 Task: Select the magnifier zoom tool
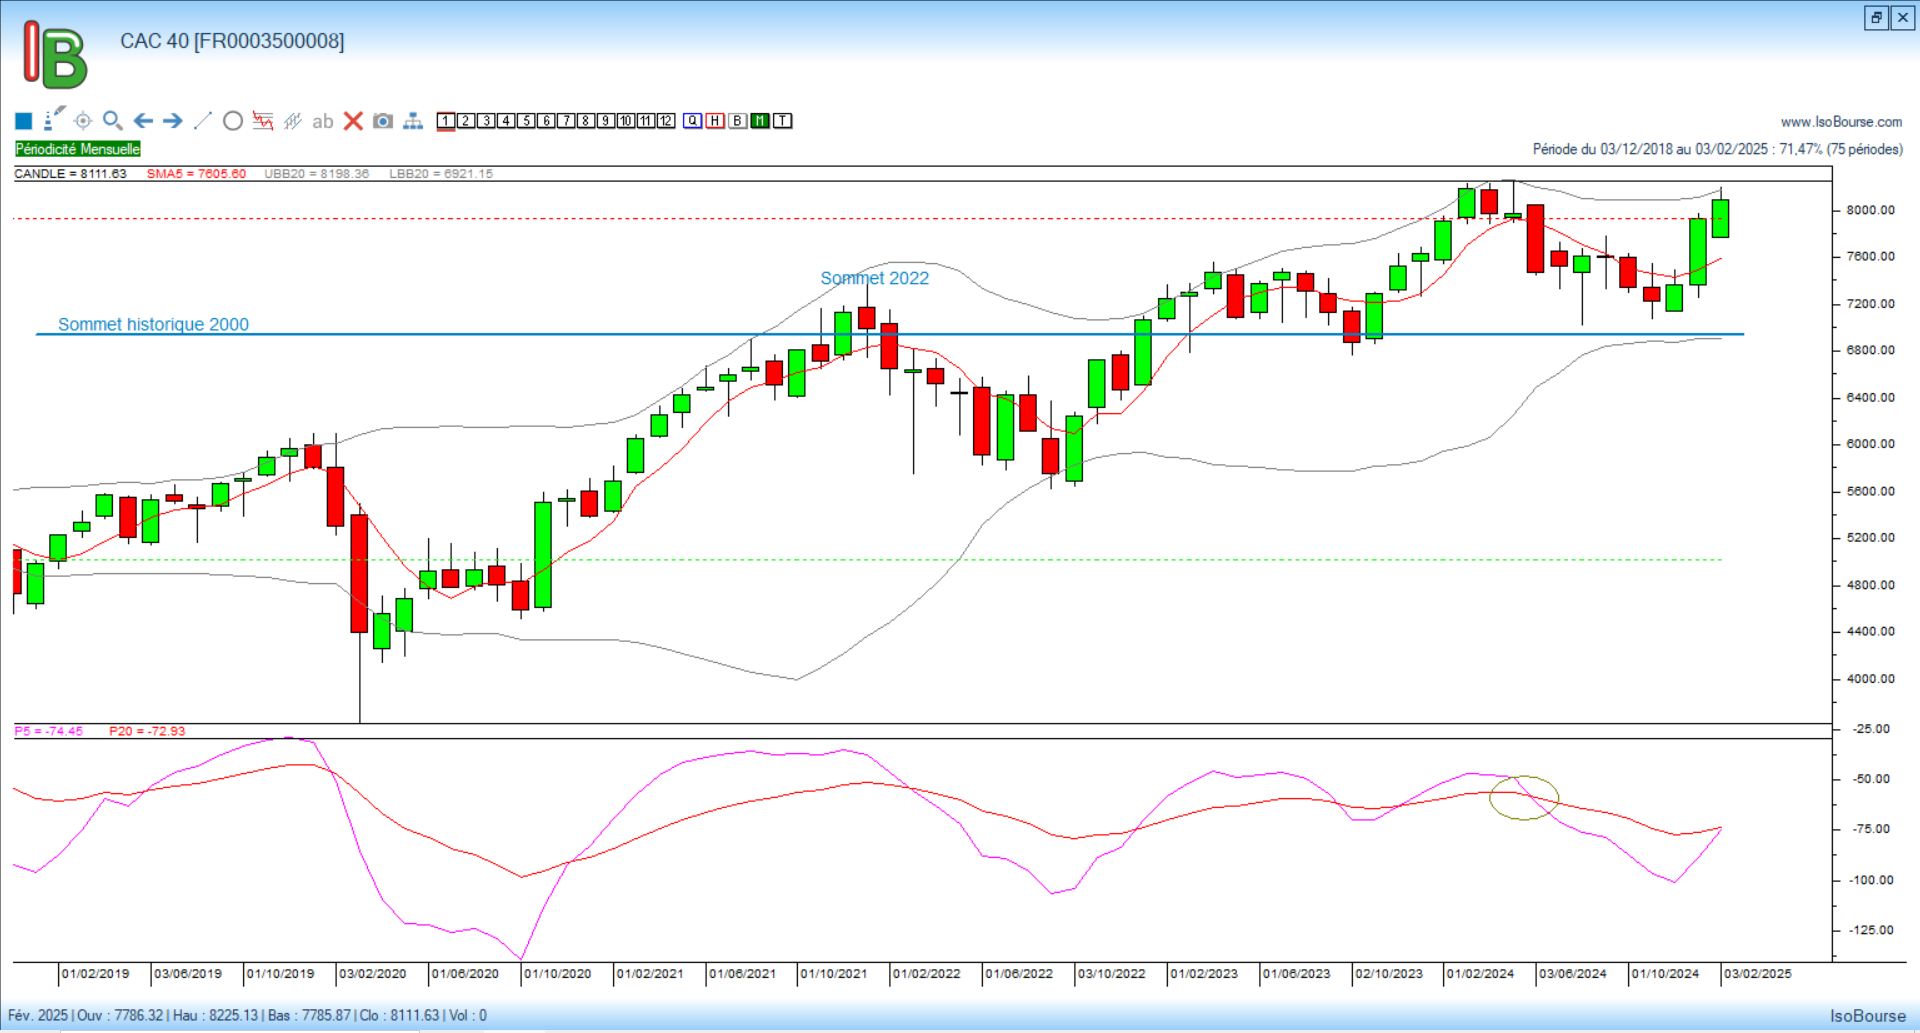113,121
